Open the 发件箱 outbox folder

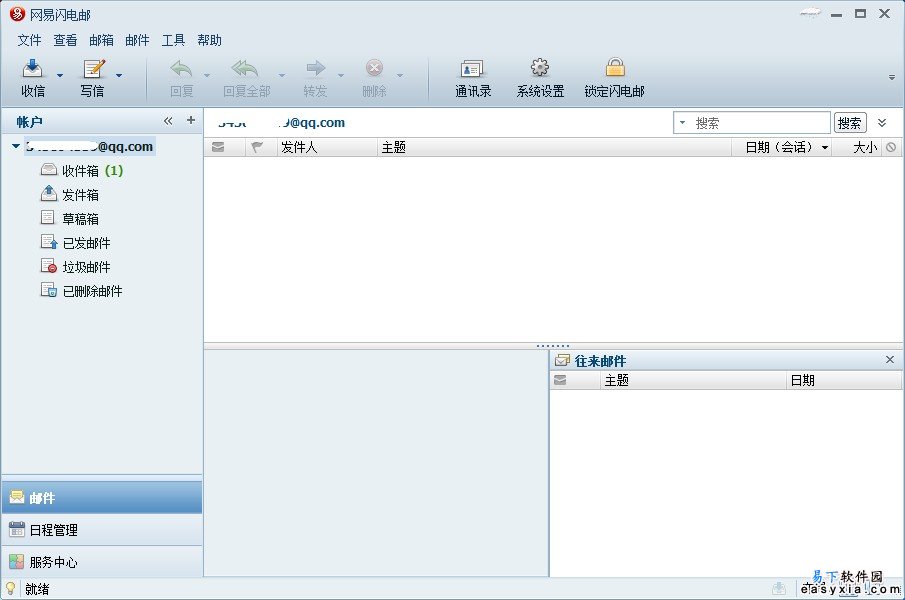tap(69, 195)
